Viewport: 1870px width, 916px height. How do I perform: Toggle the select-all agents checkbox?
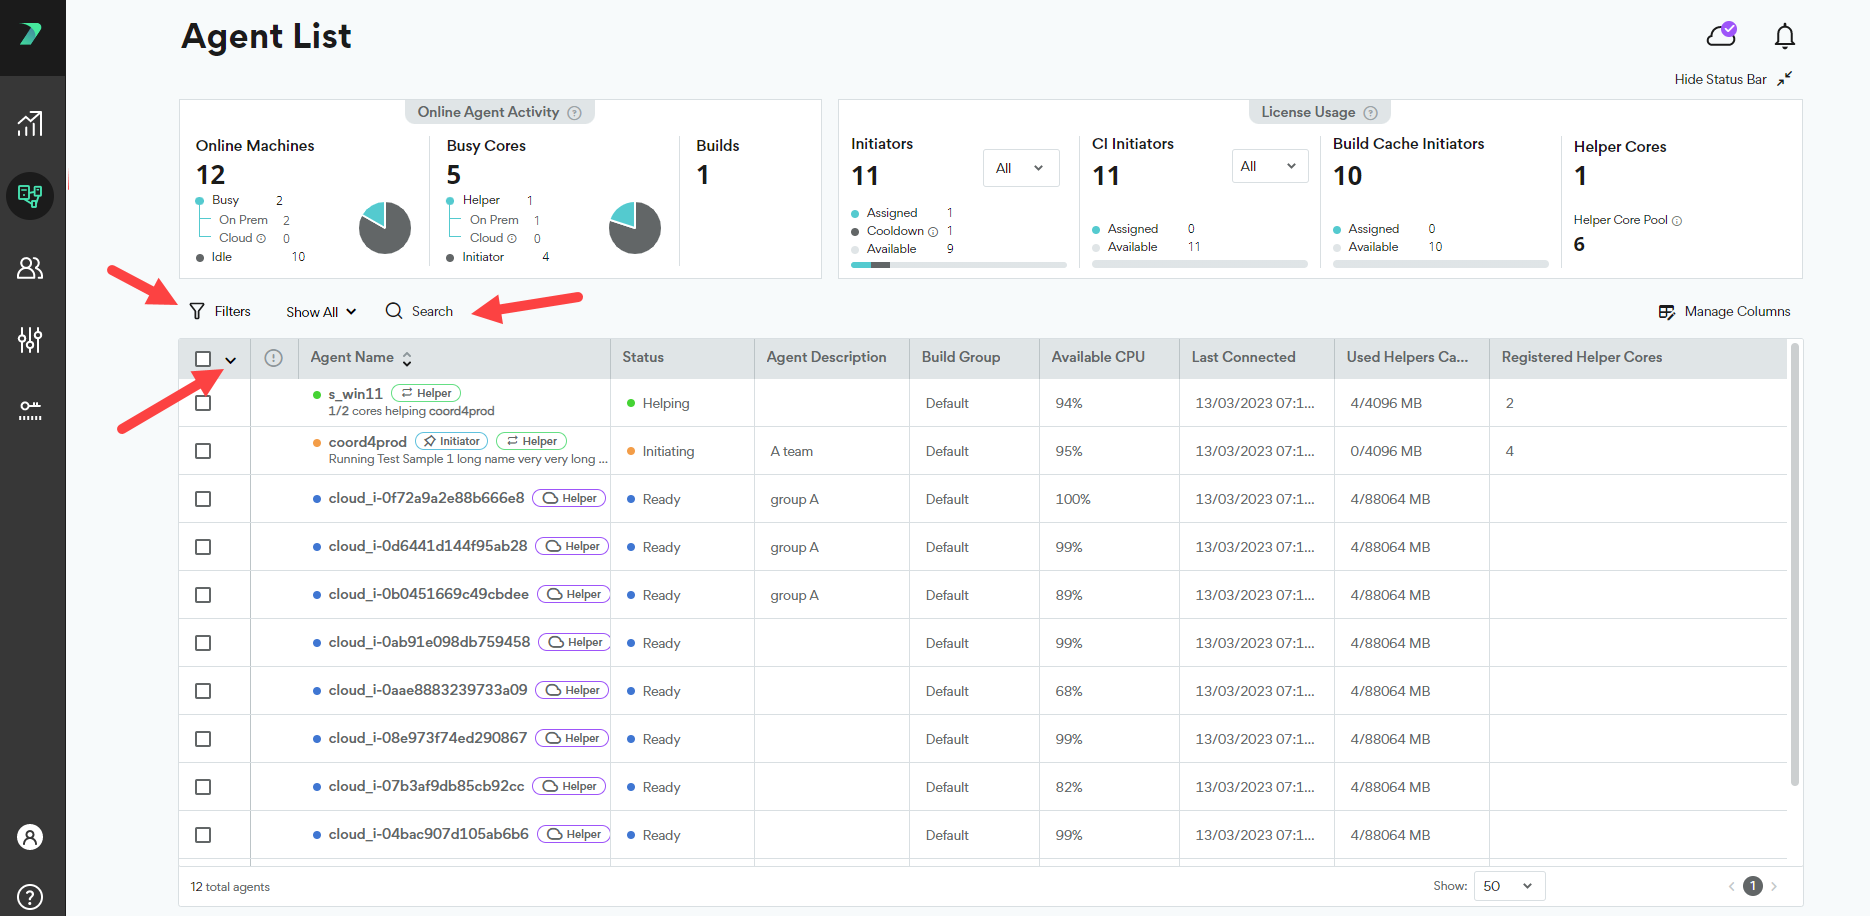tap(203, 359)
